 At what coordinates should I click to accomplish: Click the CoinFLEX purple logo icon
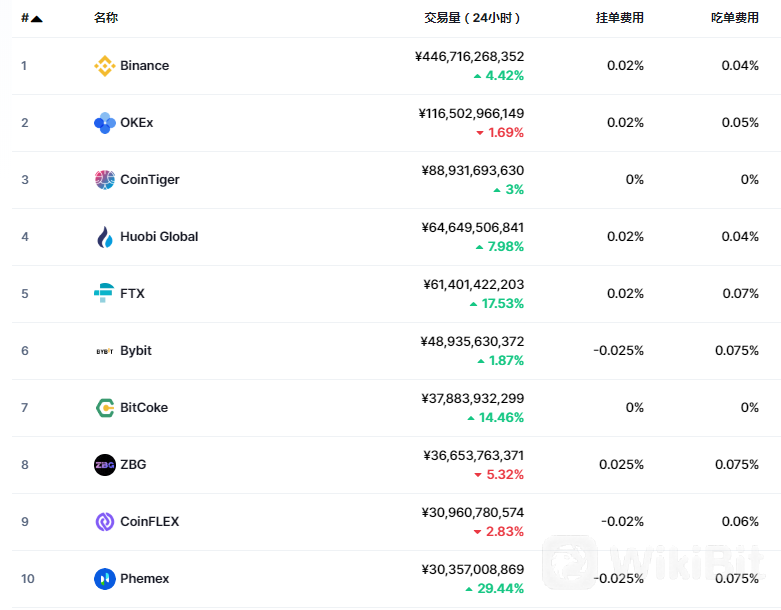pyautogui.click(x=104, y=522)
